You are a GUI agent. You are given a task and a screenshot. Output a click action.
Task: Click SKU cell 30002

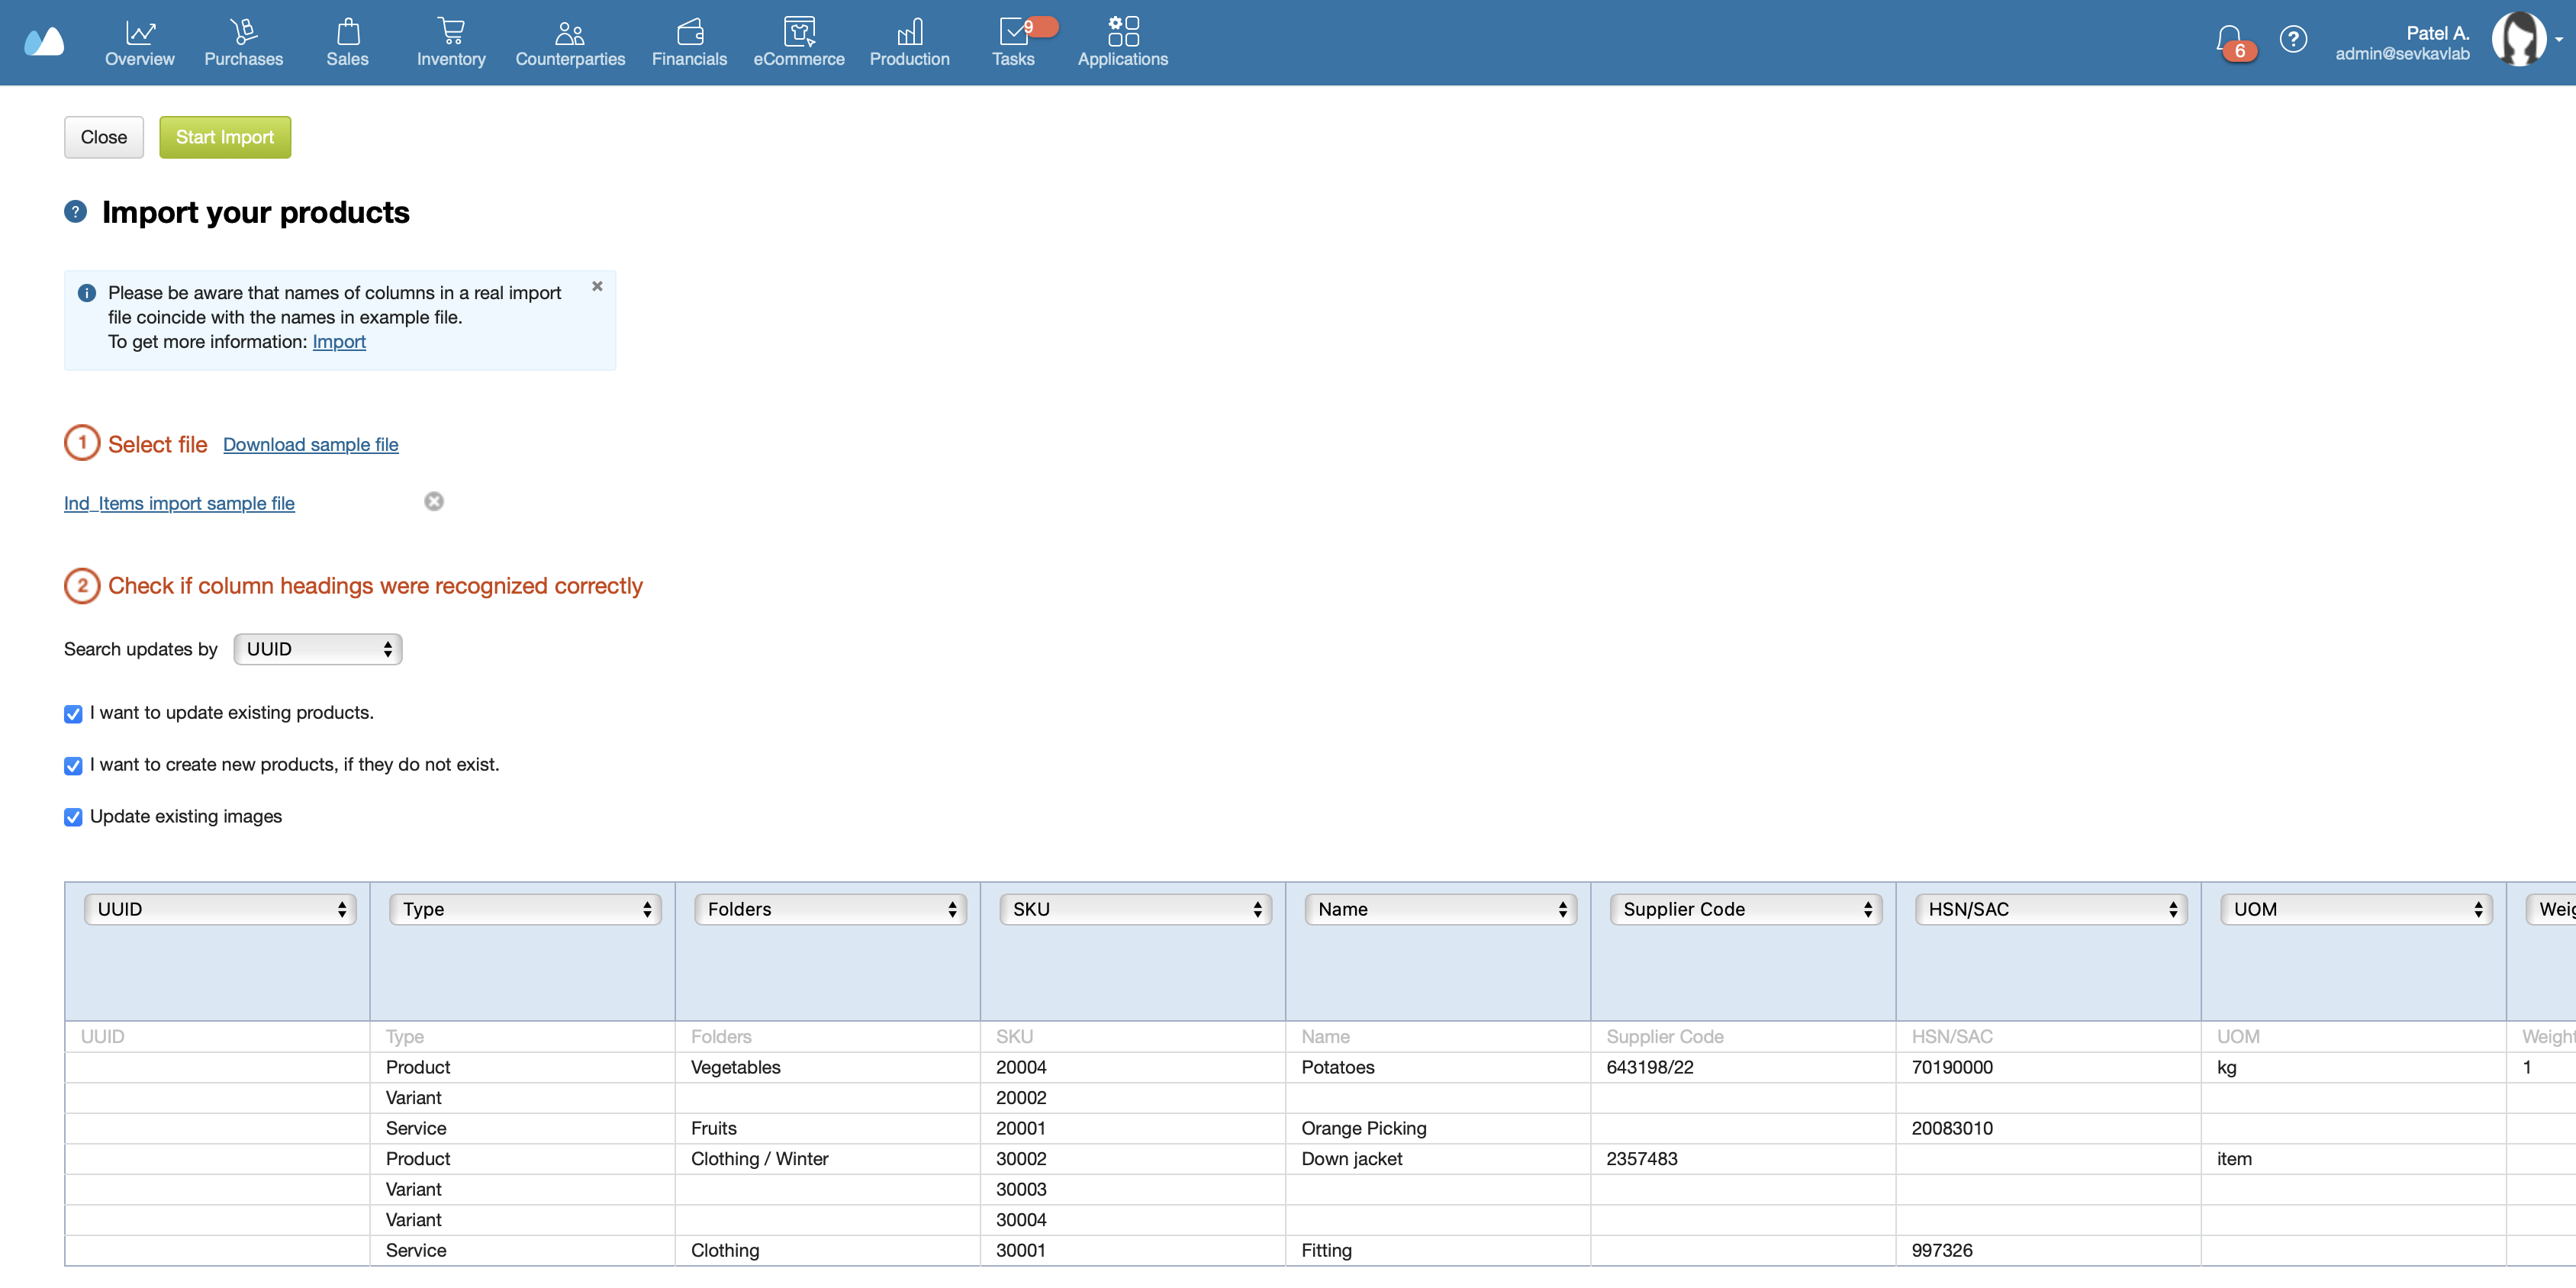[x=1133, y=1159]
